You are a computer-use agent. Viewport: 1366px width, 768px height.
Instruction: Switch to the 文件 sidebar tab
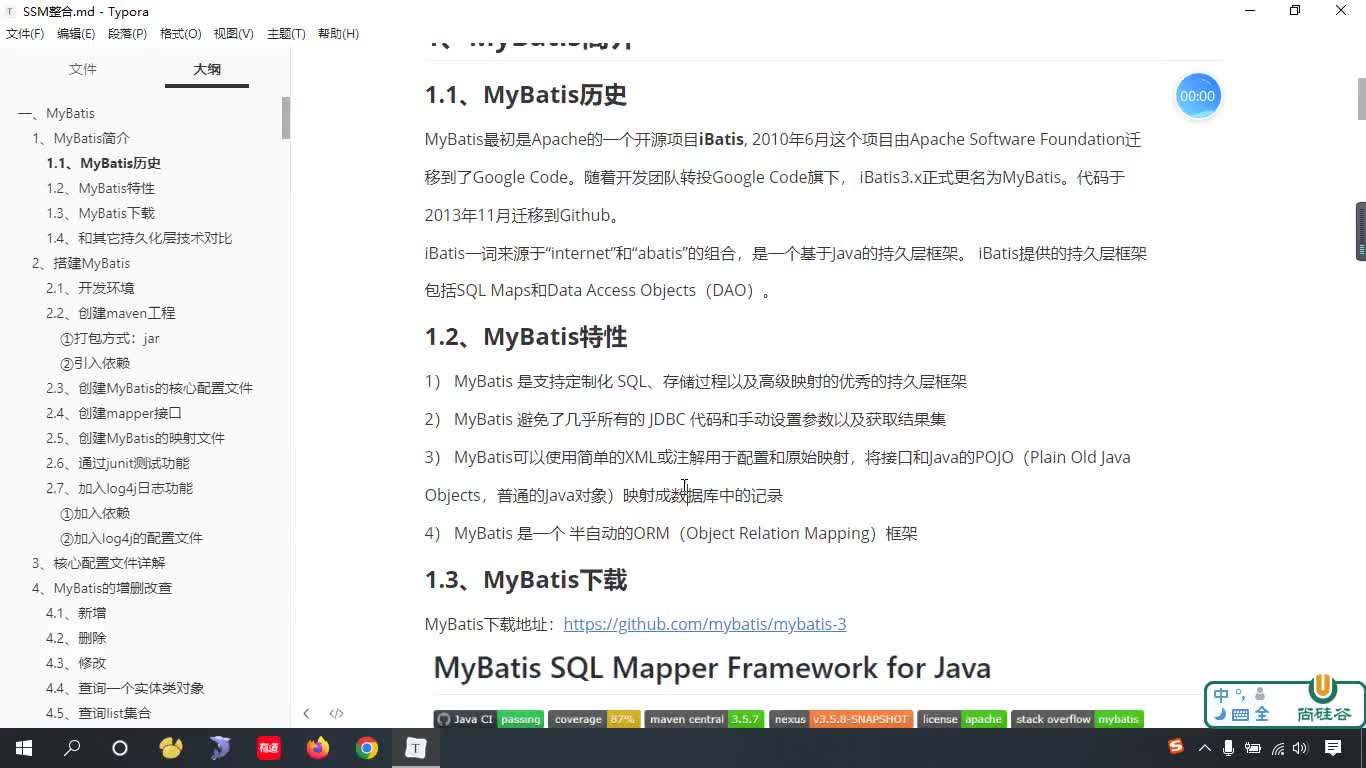83,69
